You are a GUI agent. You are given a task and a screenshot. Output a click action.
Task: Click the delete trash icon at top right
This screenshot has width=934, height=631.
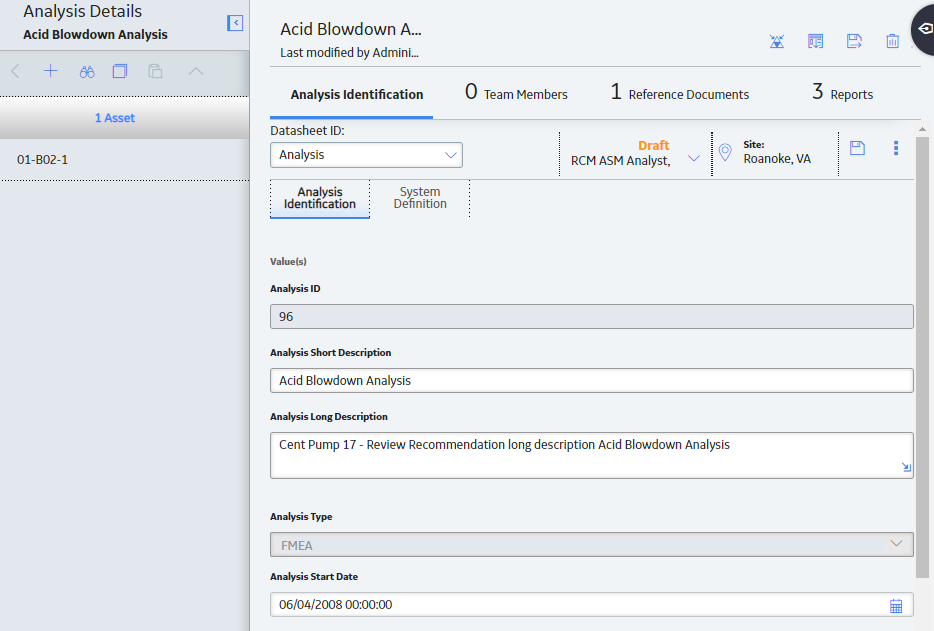click(x=892, y=41)
